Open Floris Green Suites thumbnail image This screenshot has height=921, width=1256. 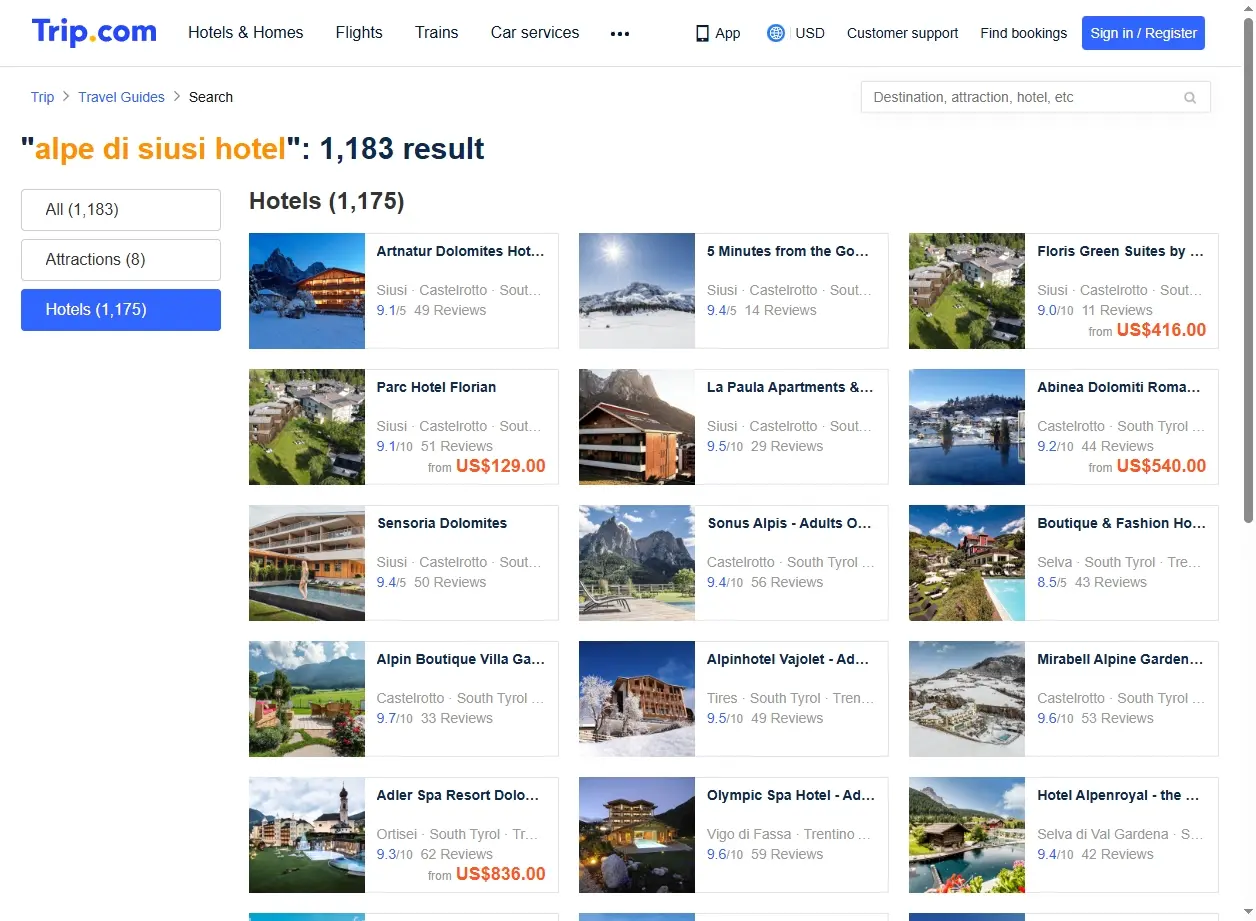click(967, 291)
